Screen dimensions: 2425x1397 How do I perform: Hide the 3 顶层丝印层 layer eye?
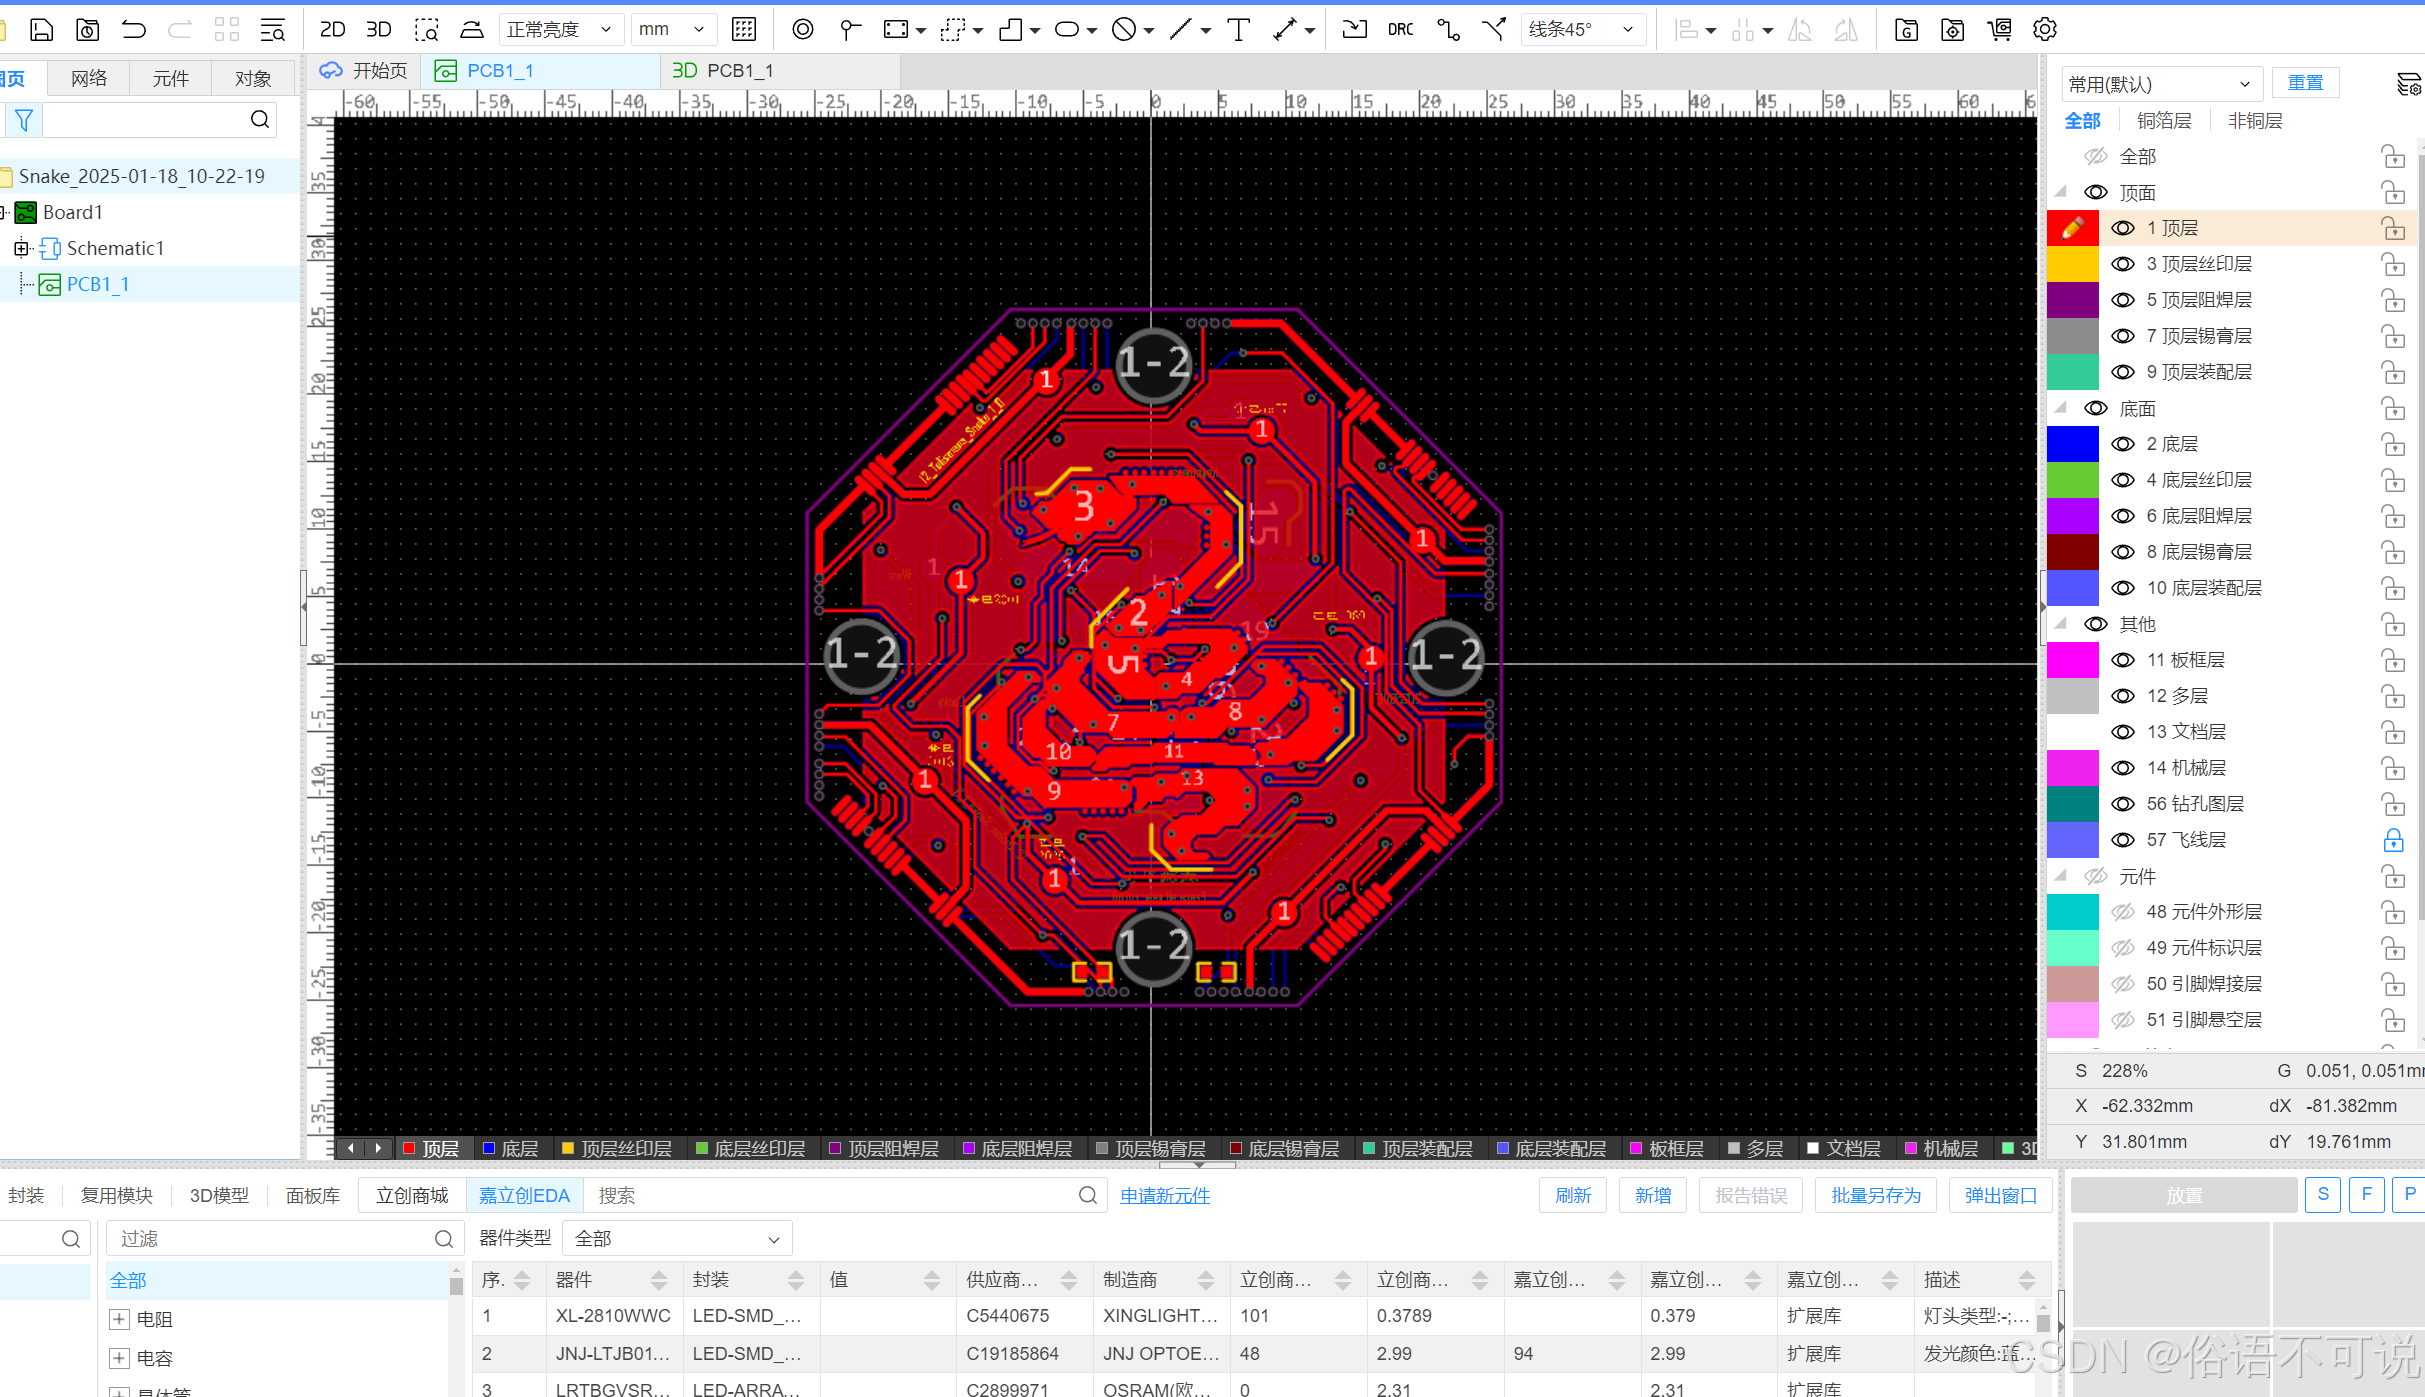2122,264
